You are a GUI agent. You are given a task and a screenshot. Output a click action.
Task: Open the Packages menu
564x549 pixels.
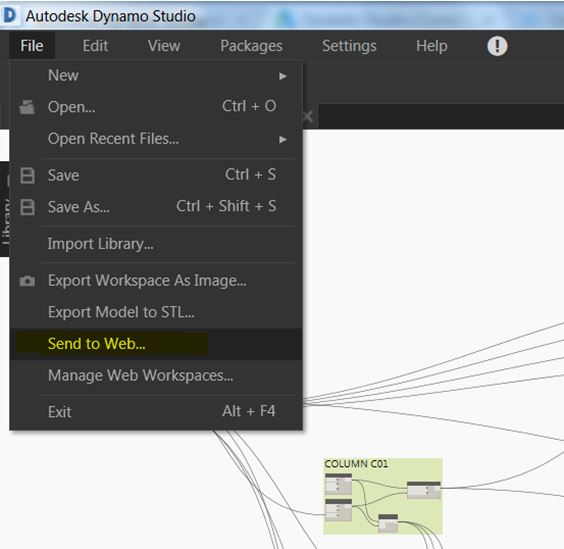[x=251, y=46]
